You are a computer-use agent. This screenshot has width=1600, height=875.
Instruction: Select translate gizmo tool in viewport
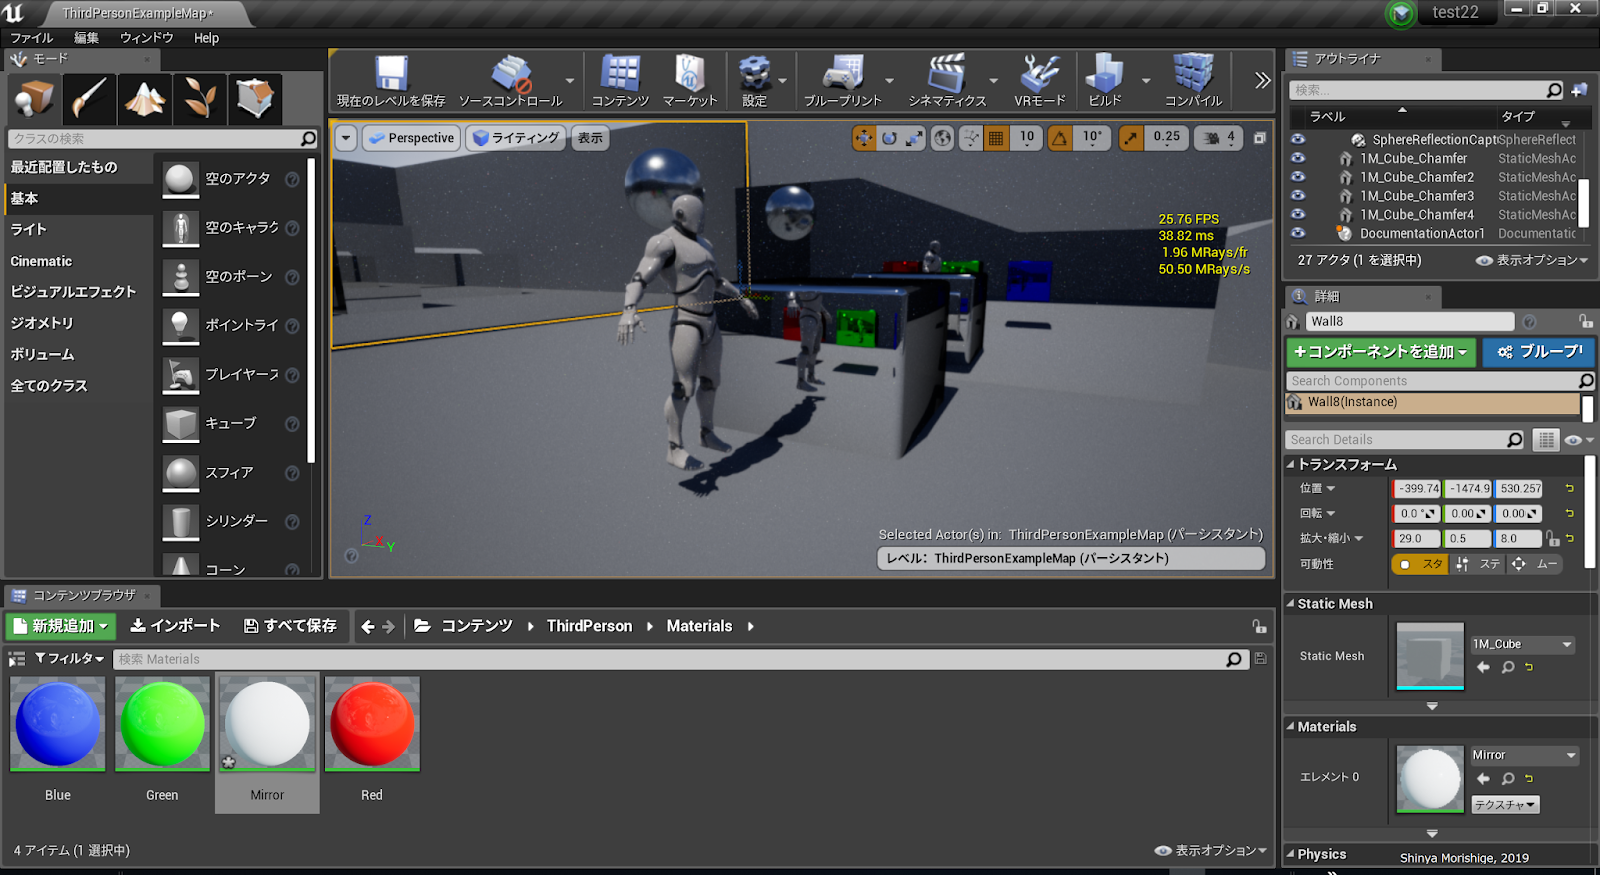[863, 138]
